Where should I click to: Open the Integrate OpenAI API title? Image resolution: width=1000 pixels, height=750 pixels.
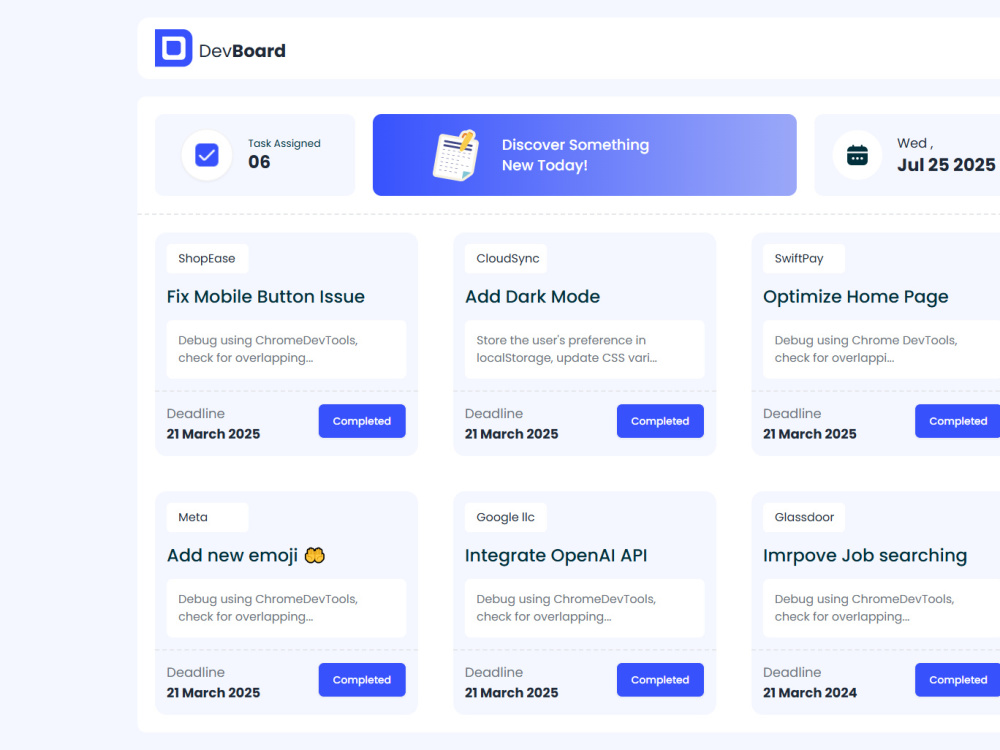[x=556, y=555]
